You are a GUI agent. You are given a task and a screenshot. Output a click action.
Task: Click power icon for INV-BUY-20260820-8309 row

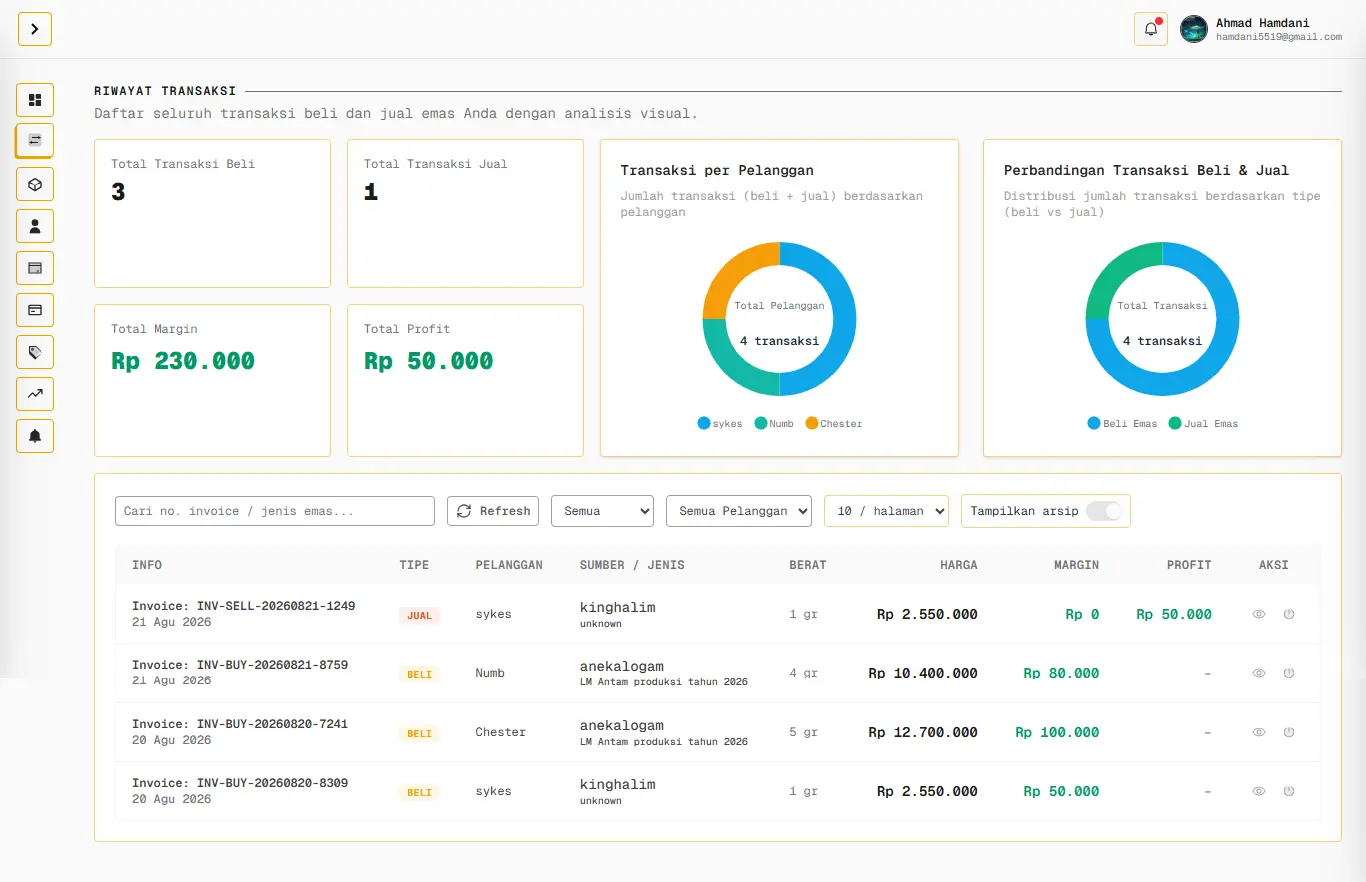click(1289, 791)
